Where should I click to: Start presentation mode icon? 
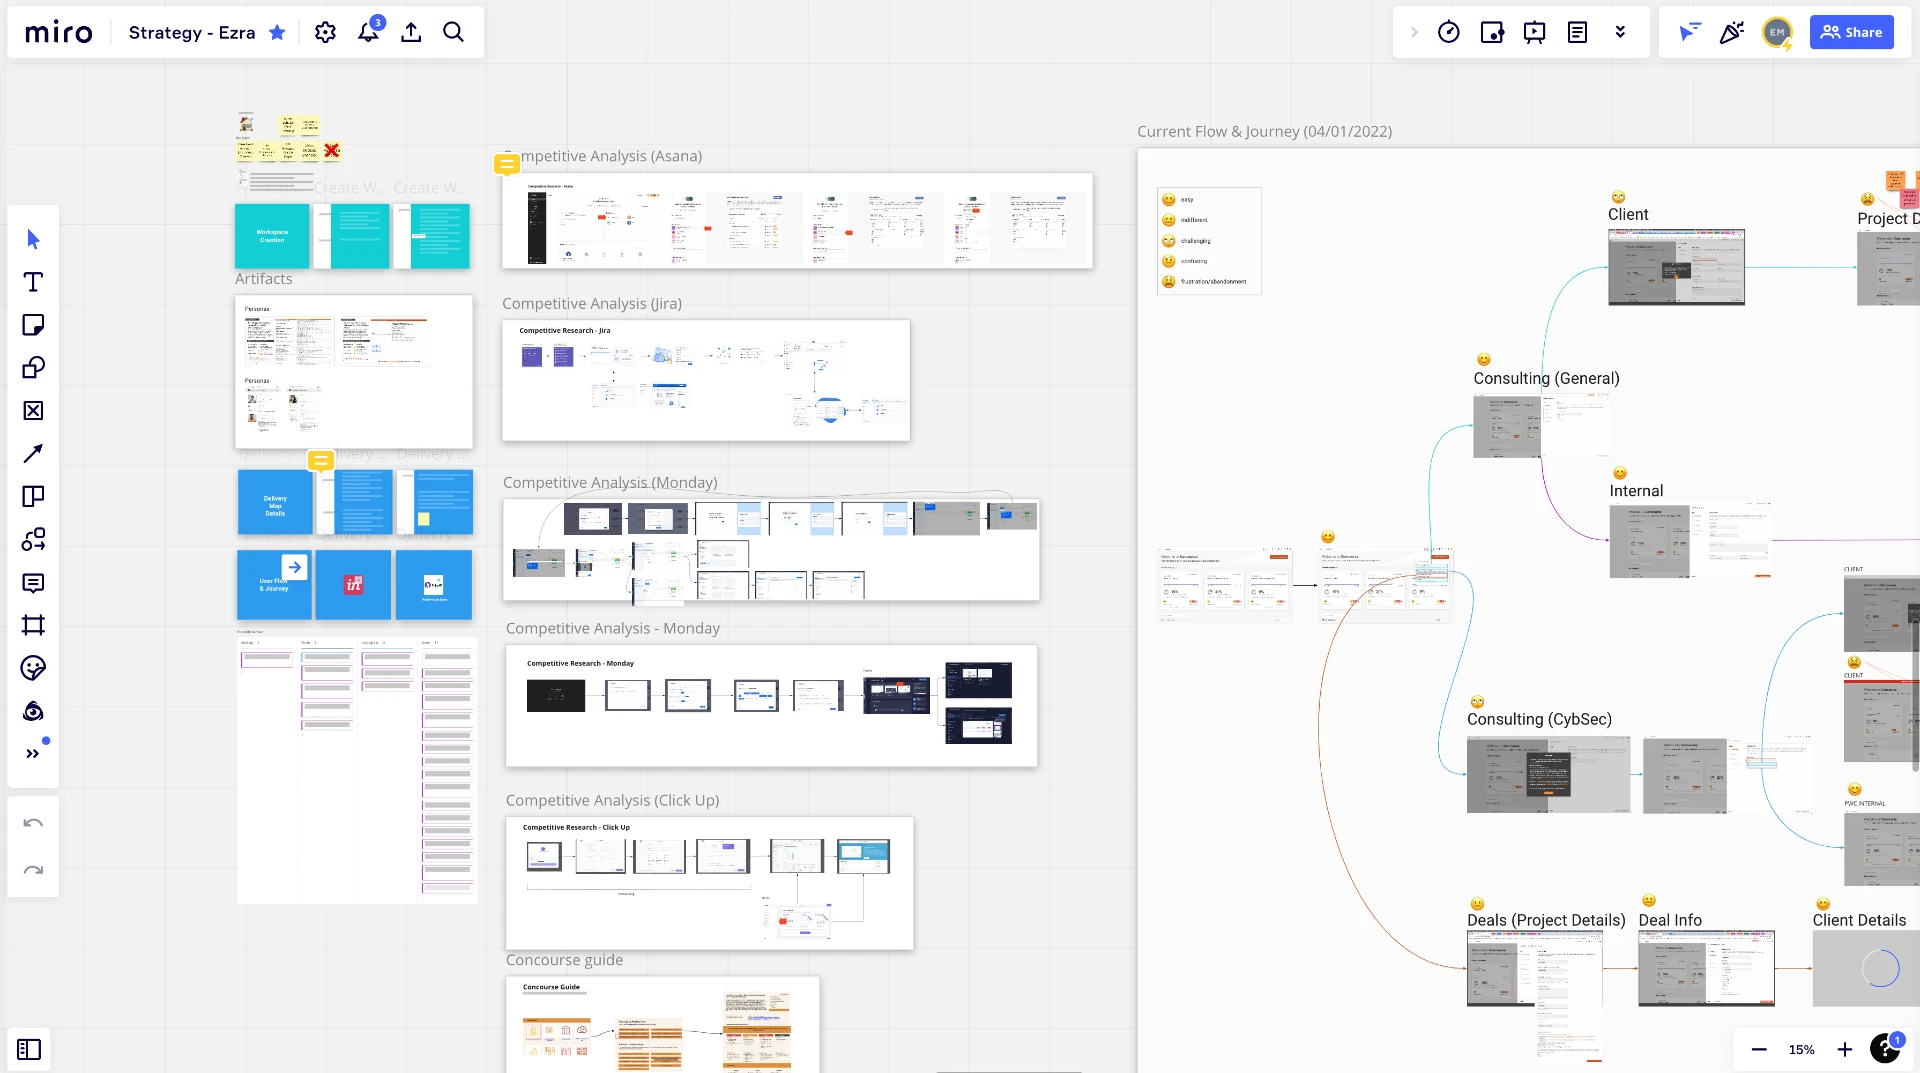click(1534, 33)
